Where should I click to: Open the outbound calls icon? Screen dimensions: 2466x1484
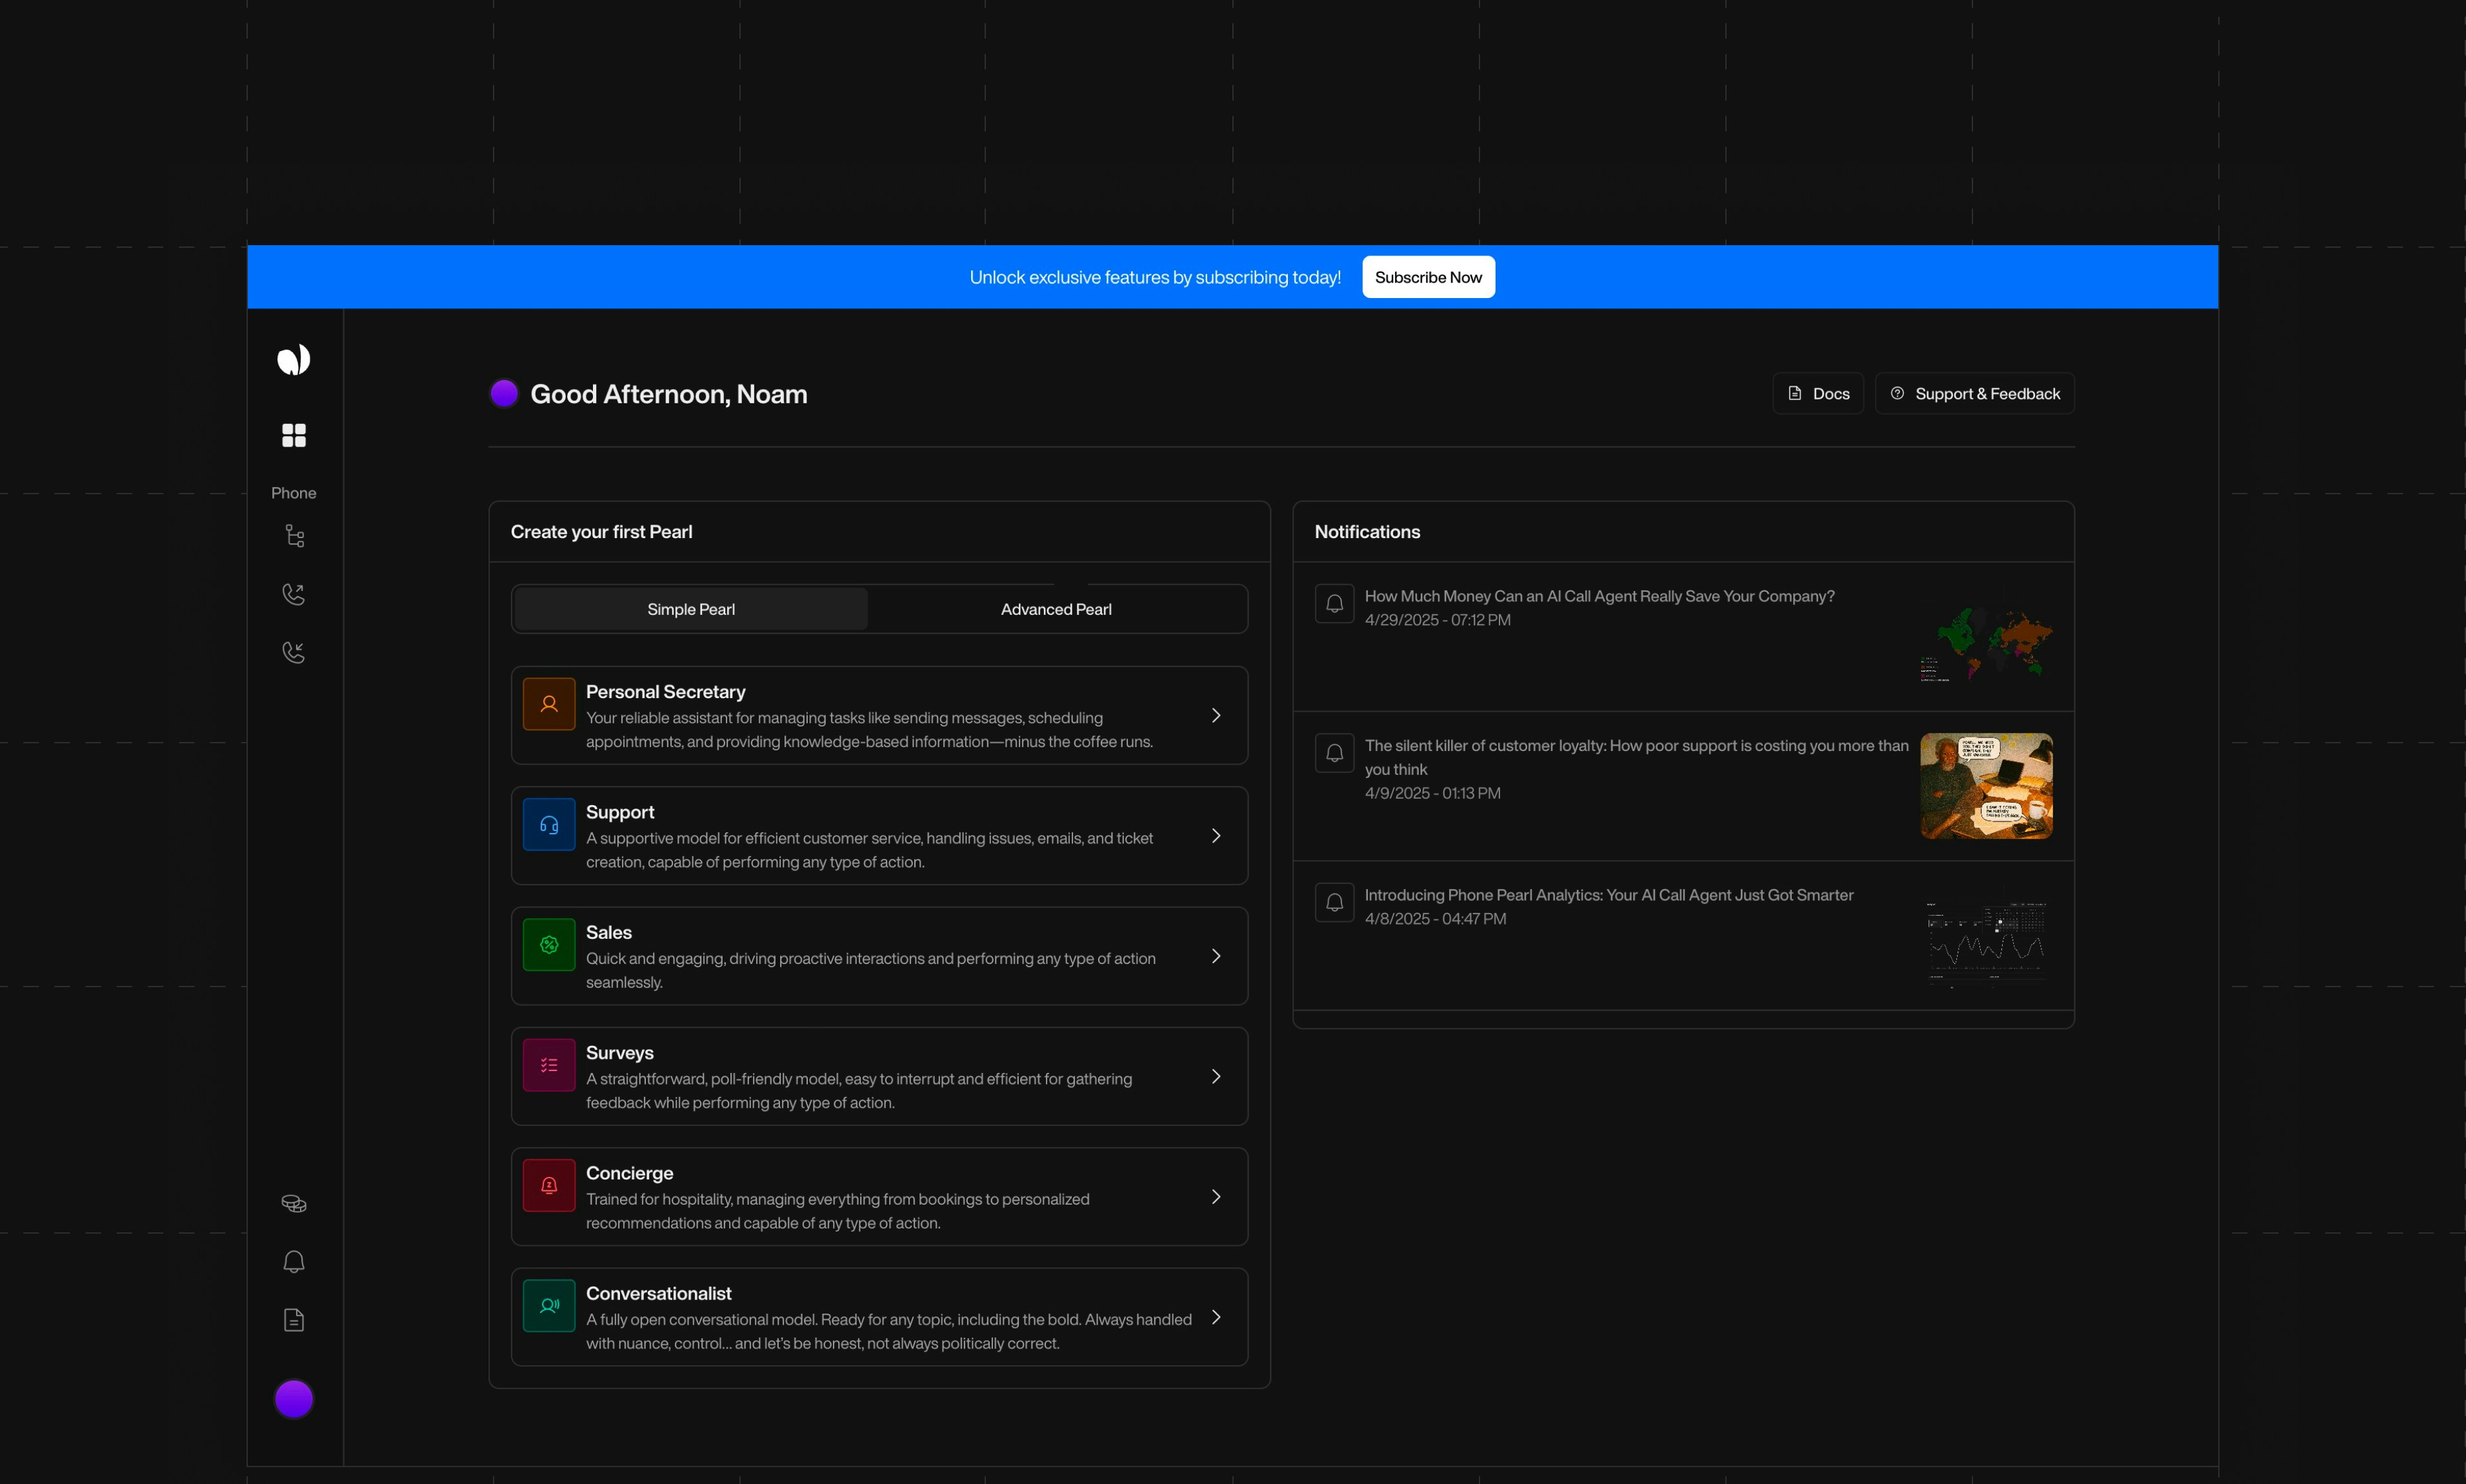tap(293, 593)
